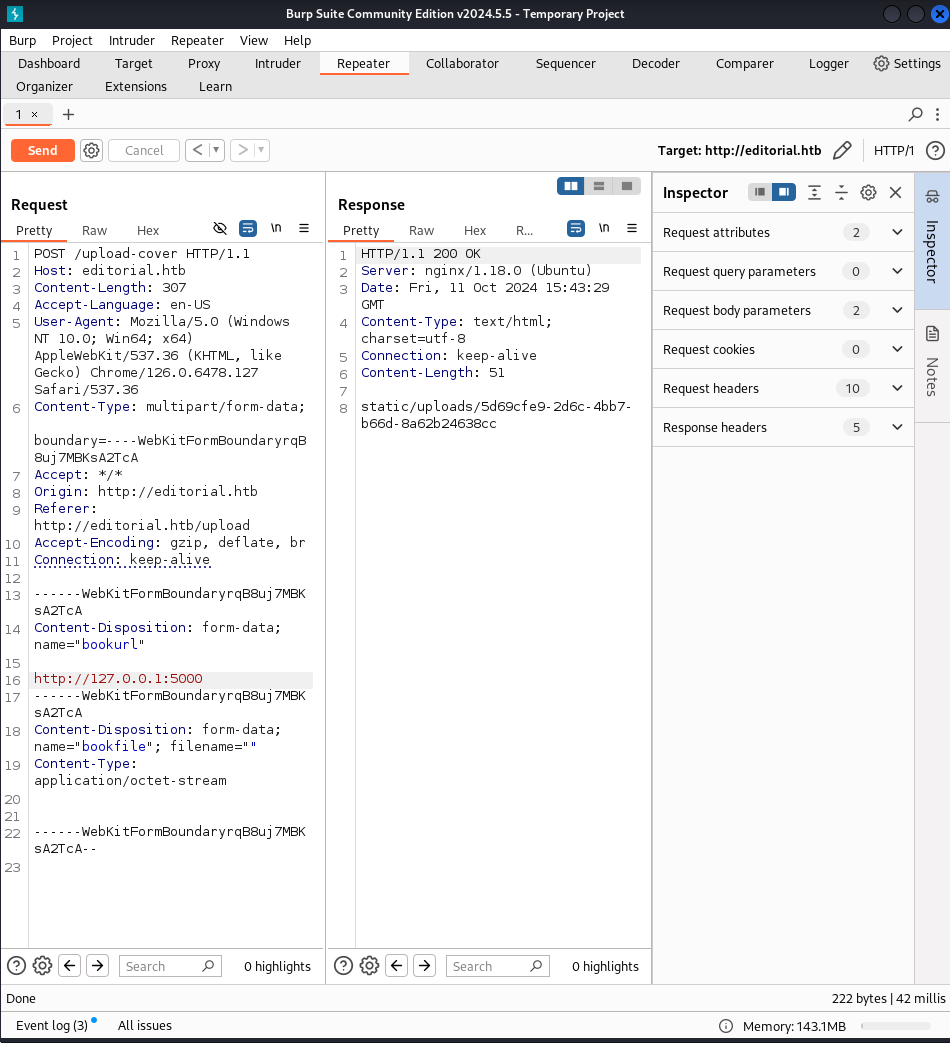Jump to previous Request search match
The width and height of the screenshot is (950, 1043).
point(70,965)
